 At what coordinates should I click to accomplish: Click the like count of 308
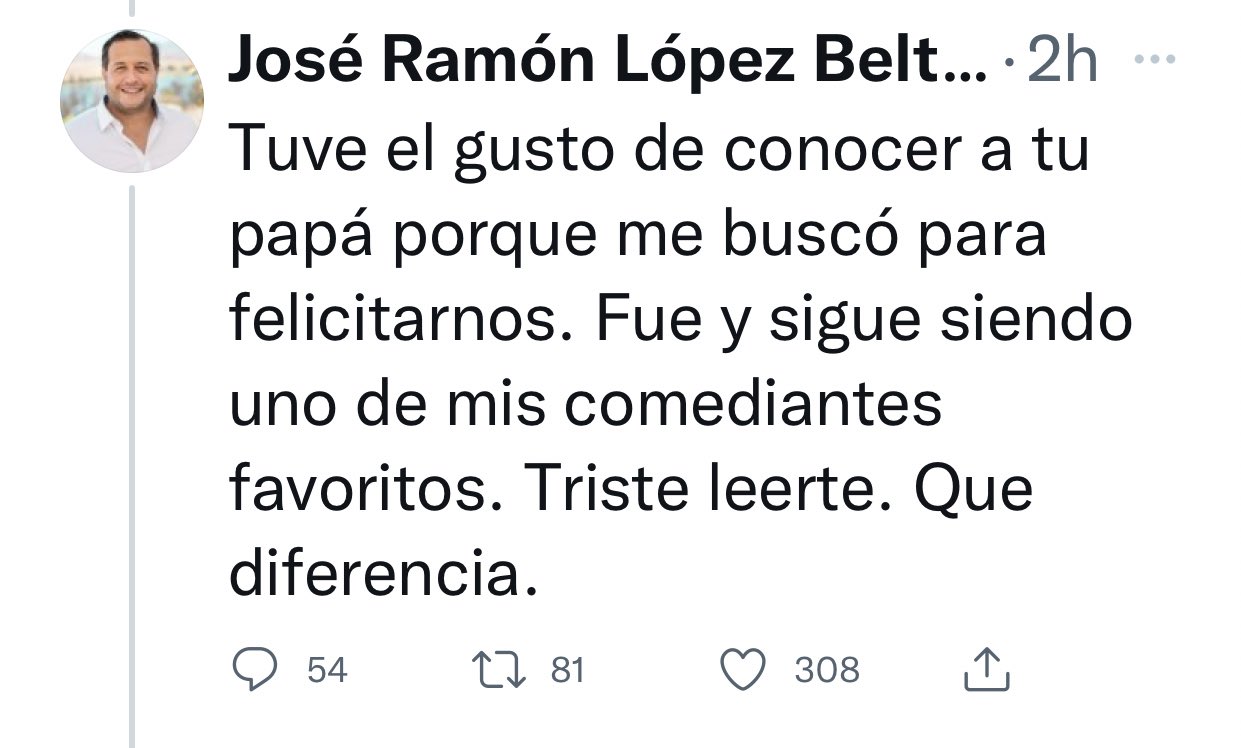[827, 669]
